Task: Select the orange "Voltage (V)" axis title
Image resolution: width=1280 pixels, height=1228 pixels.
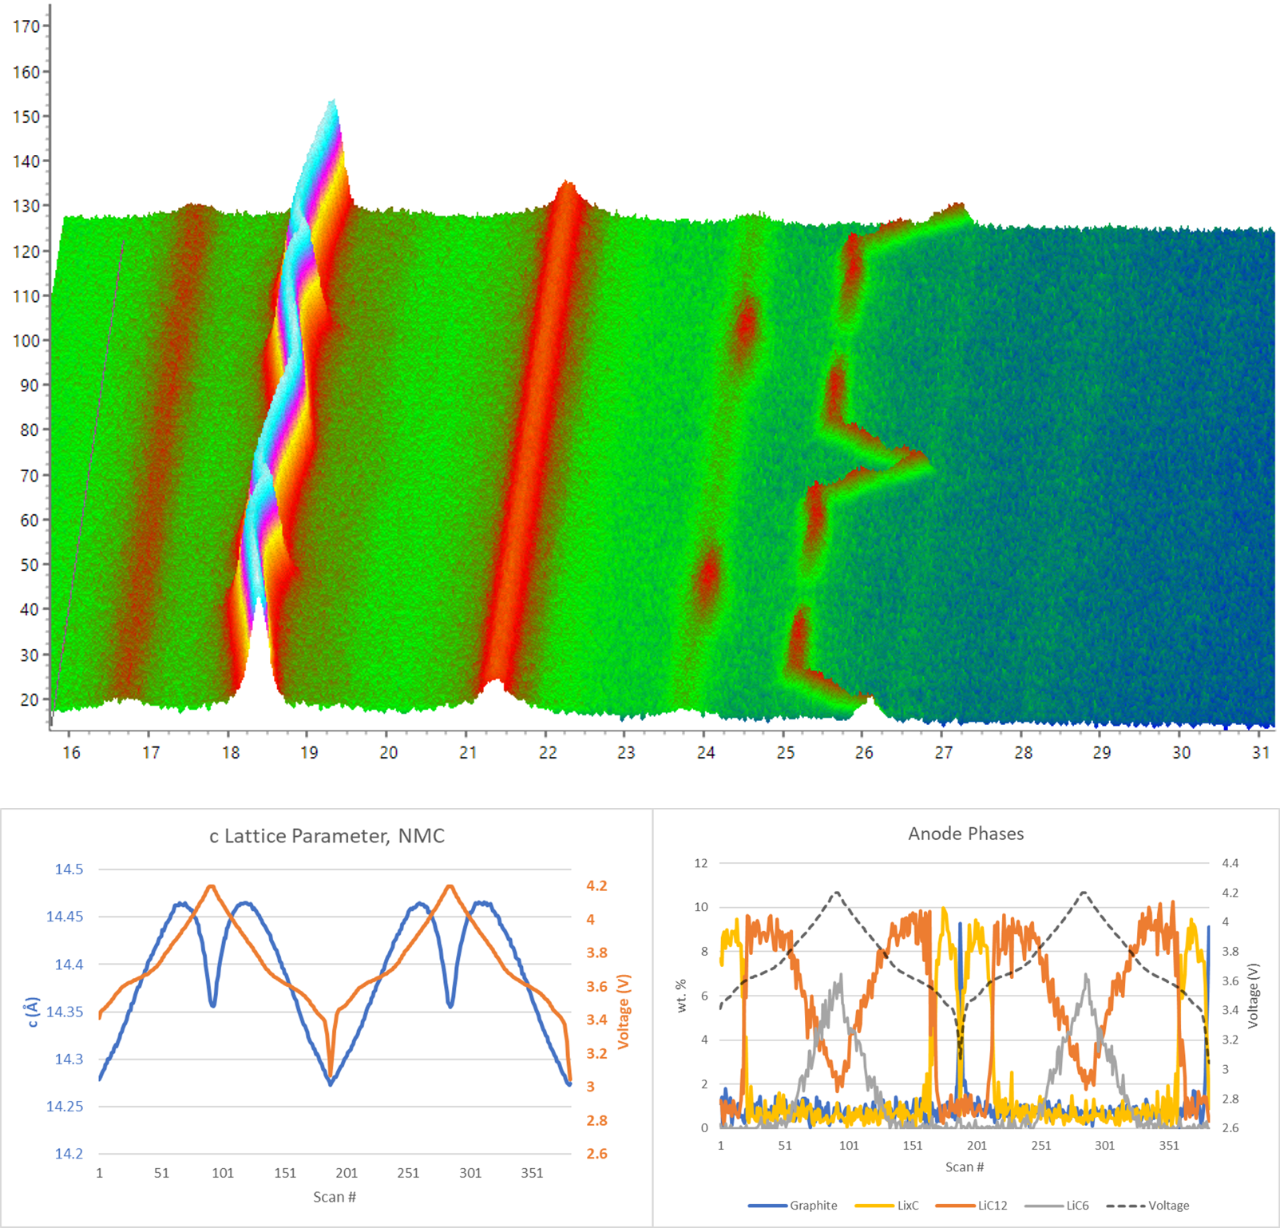Action: coord(623,1011)
